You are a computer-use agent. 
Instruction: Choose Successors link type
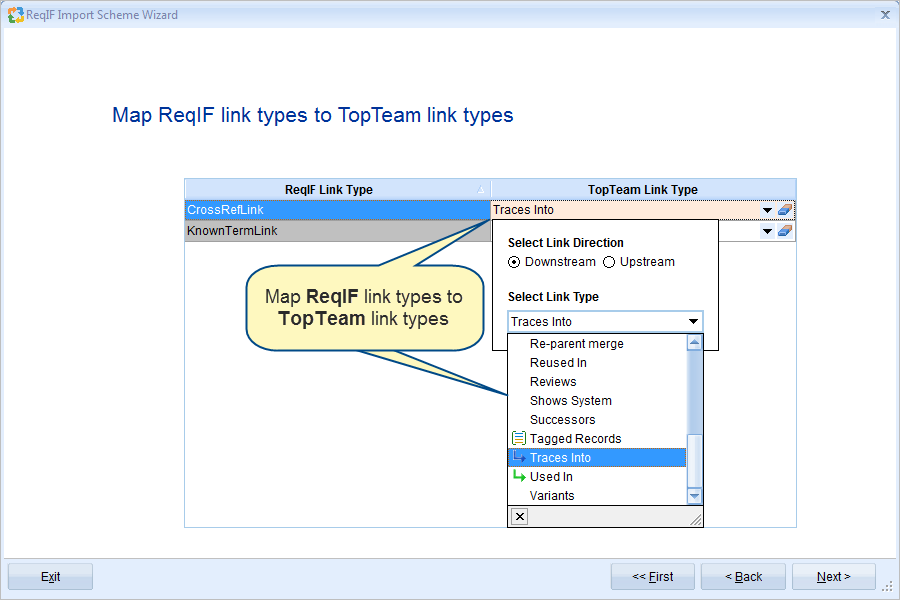597,419
